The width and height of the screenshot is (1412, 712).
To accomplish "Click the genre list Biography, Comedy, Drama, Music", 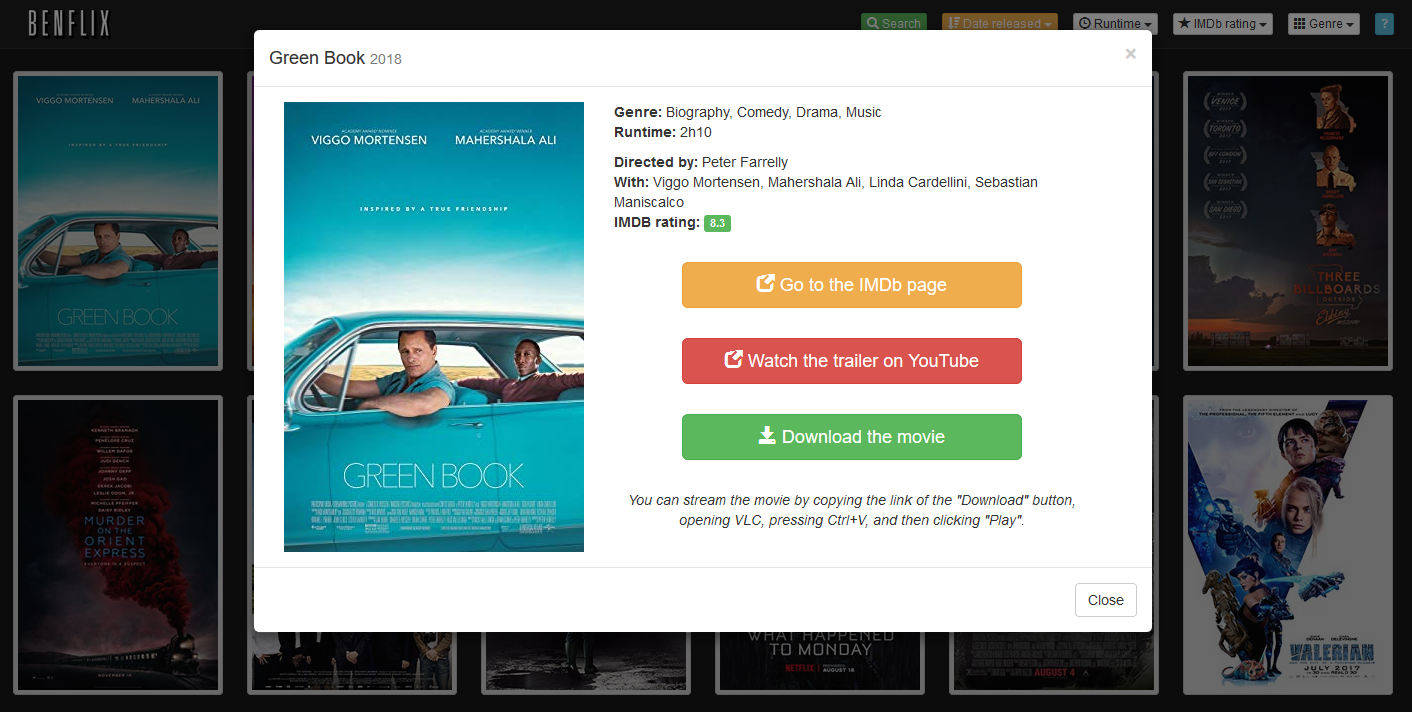I will click(773, 112).
